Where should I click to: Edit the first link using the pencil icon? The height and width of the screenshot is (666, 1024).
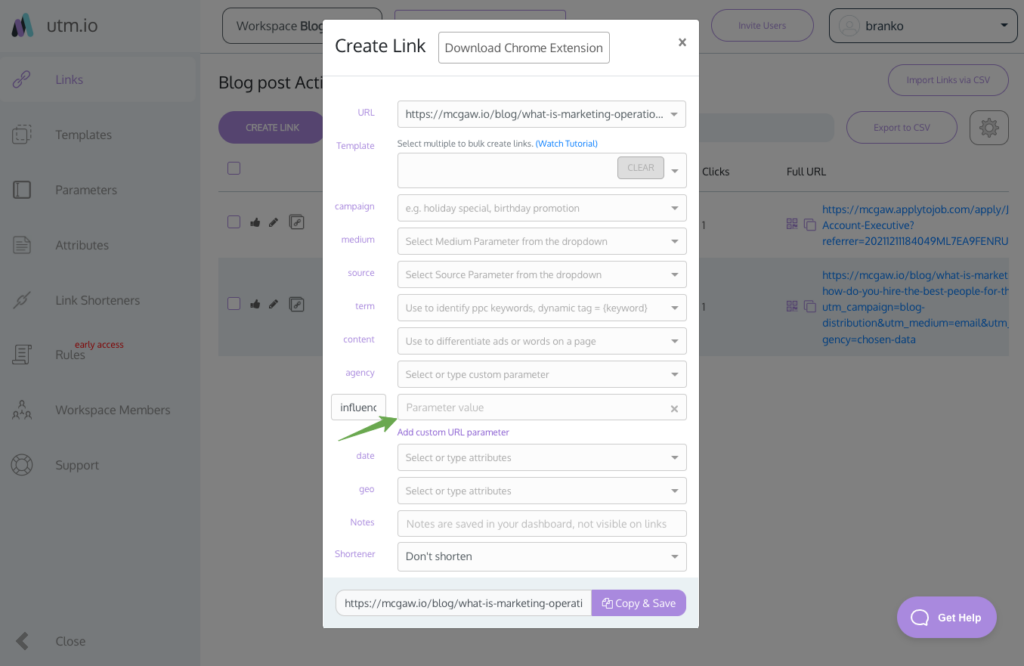click(274, 222)
